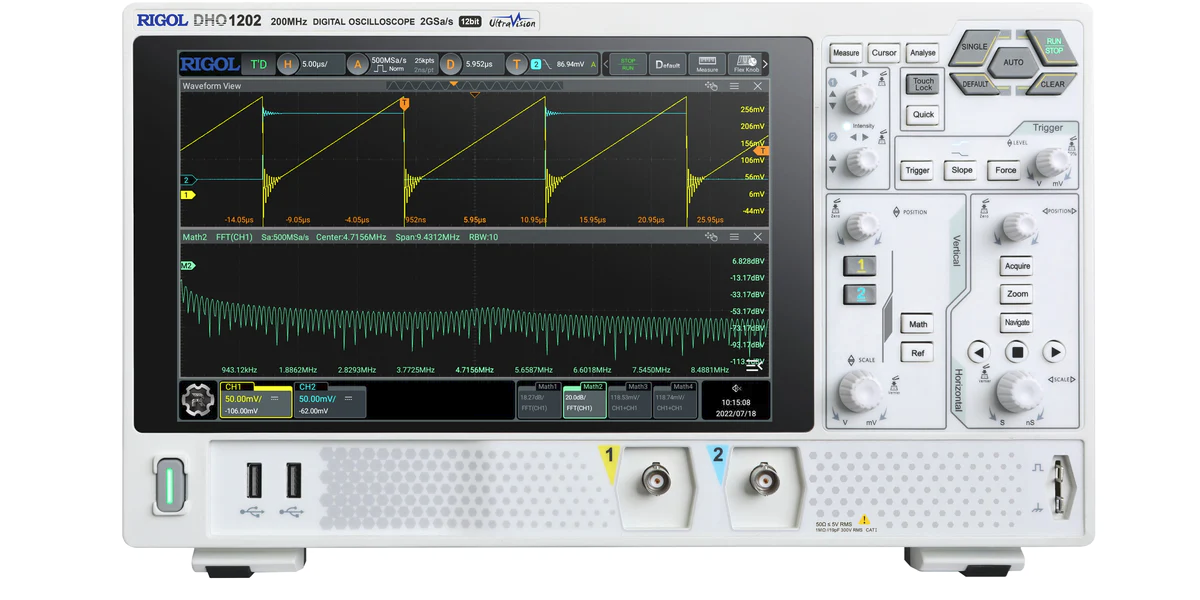Screen dimensions: 1200x600
Task: Select the channel 1 ground marker
Action: click(x=187, y=195)
